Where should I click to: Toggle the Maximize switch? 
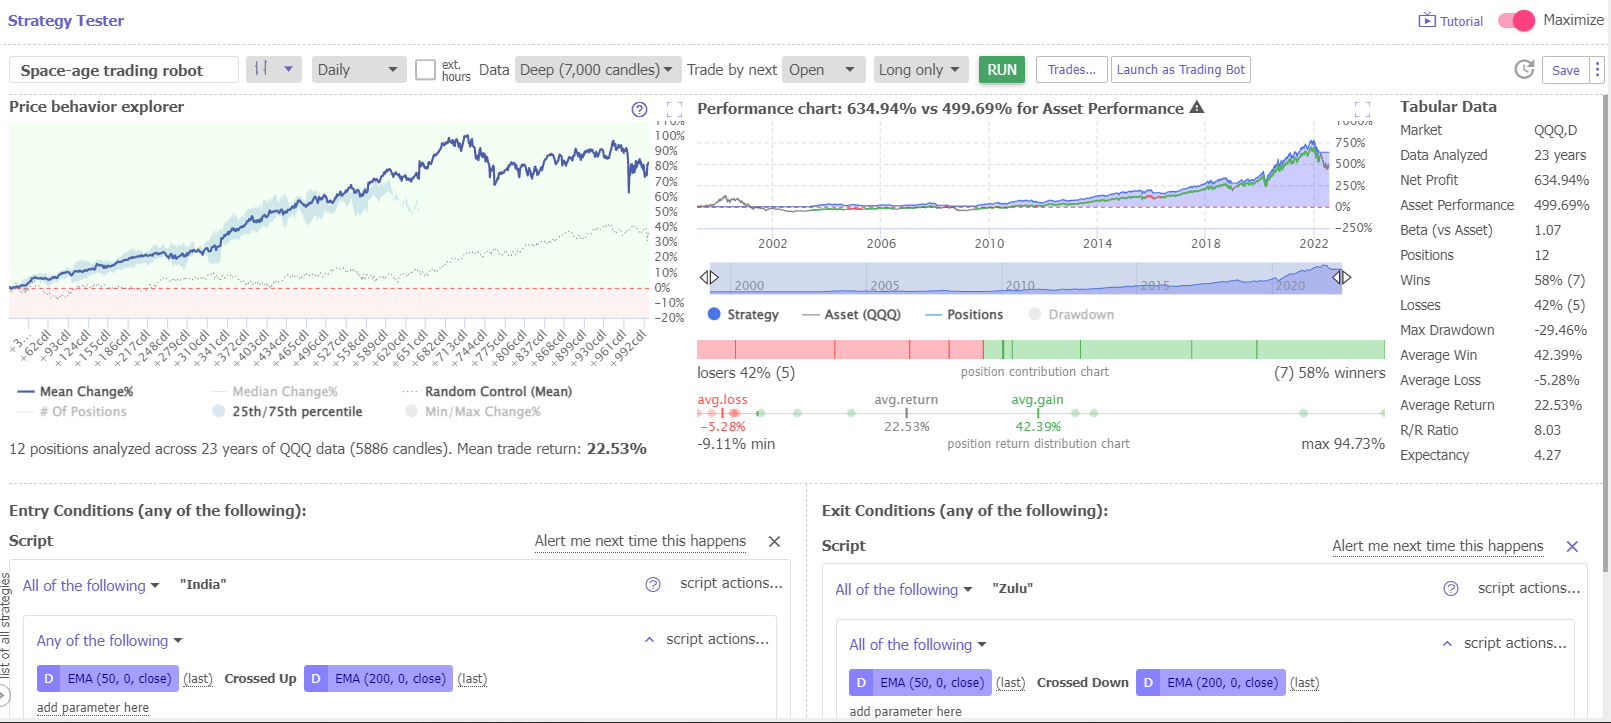click(x=1516, y=20)
